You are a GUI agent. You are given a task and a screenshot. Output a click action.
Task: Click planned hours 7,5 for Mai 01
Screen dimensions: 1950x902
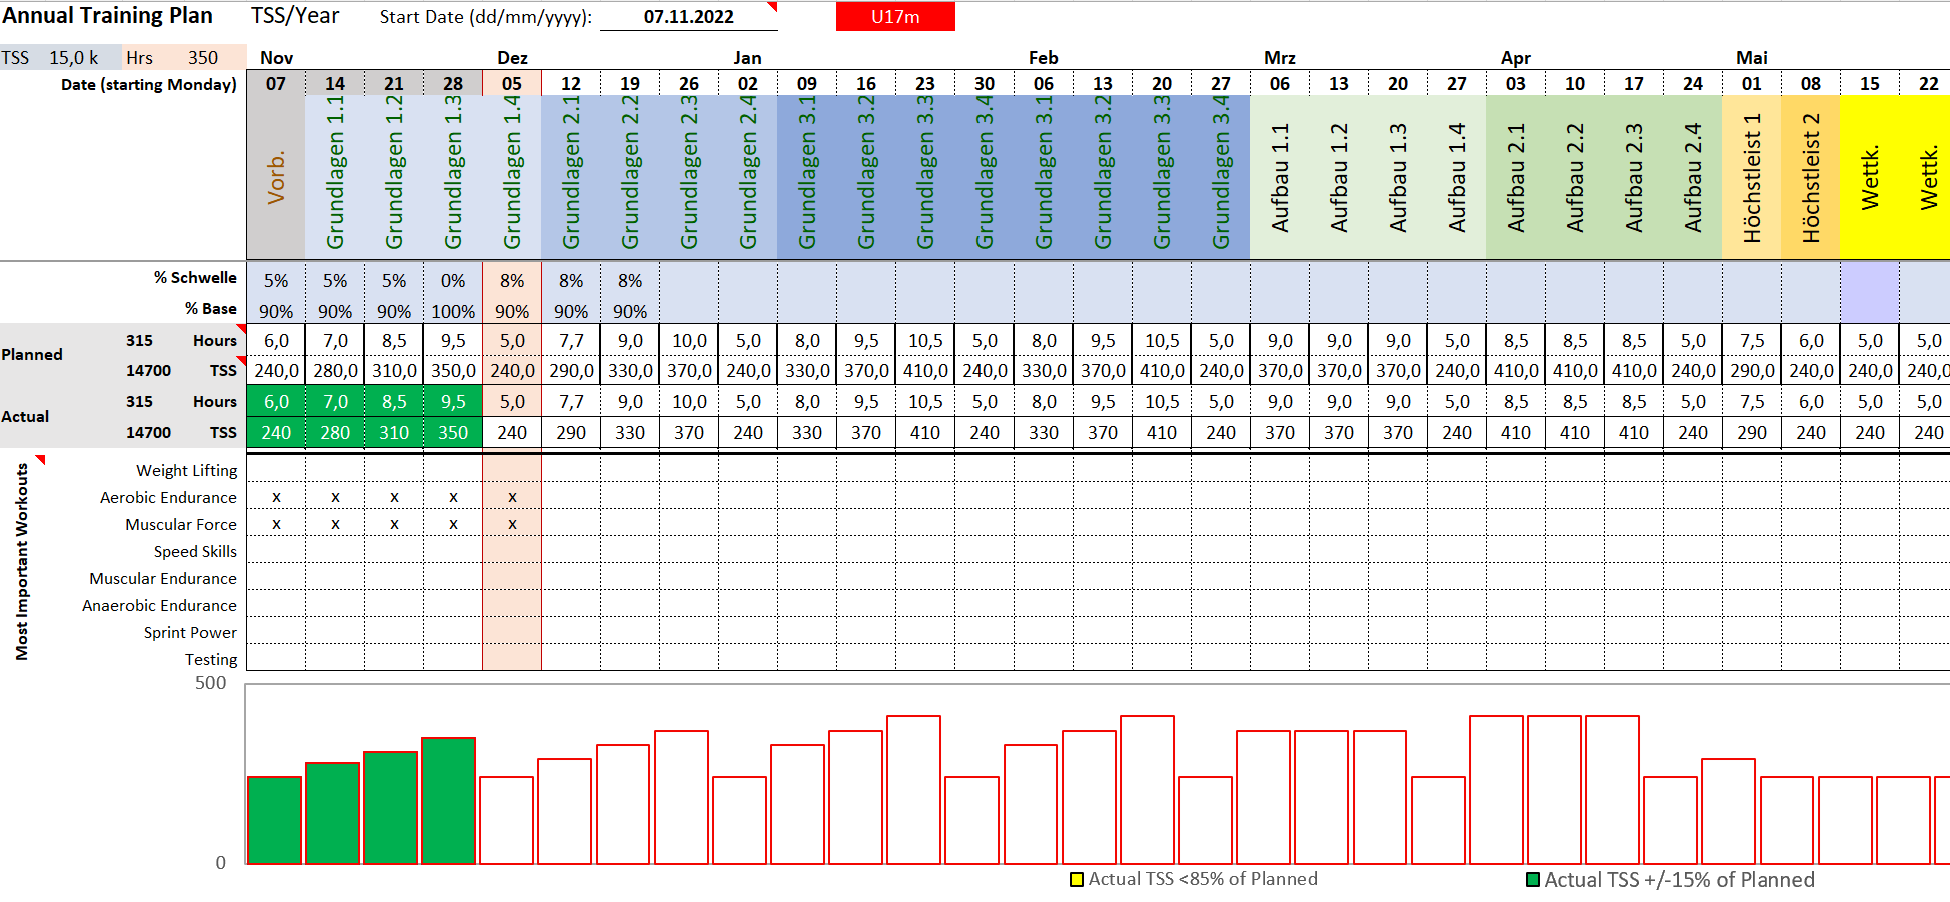tap(1752, 340)
